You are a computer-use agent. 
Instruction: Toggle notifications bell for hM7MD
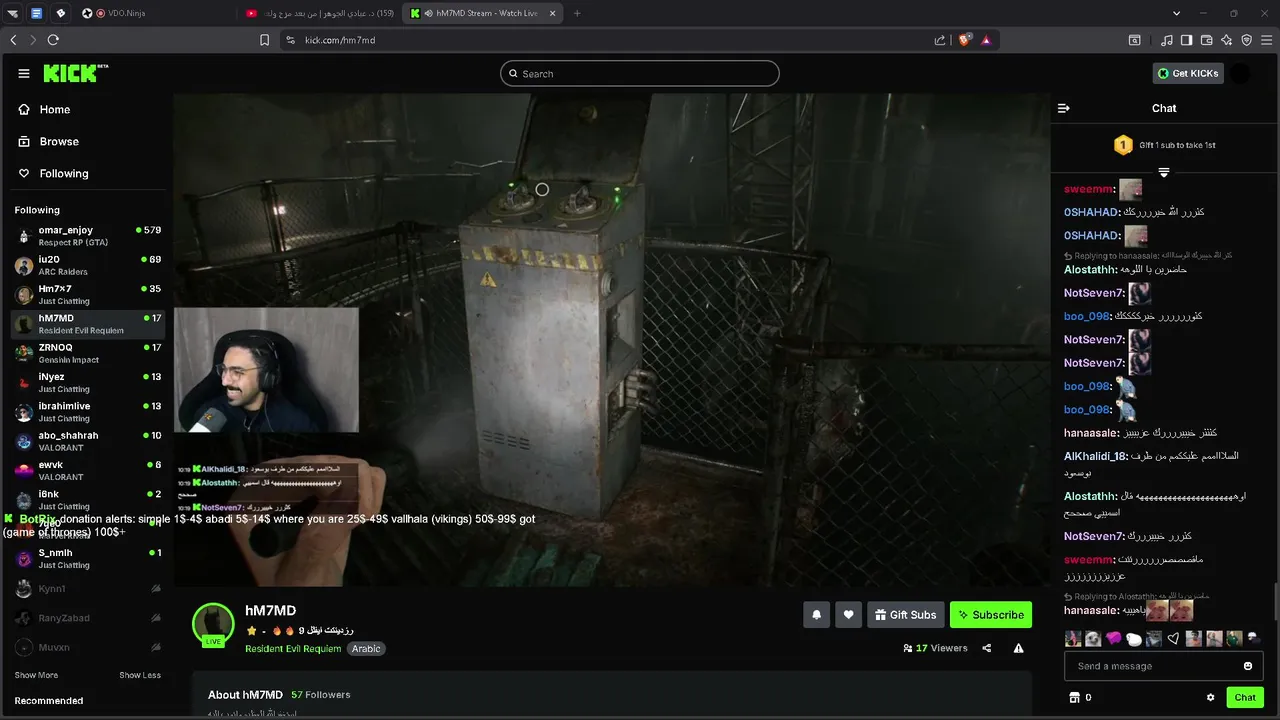click(x=816, y=615)
